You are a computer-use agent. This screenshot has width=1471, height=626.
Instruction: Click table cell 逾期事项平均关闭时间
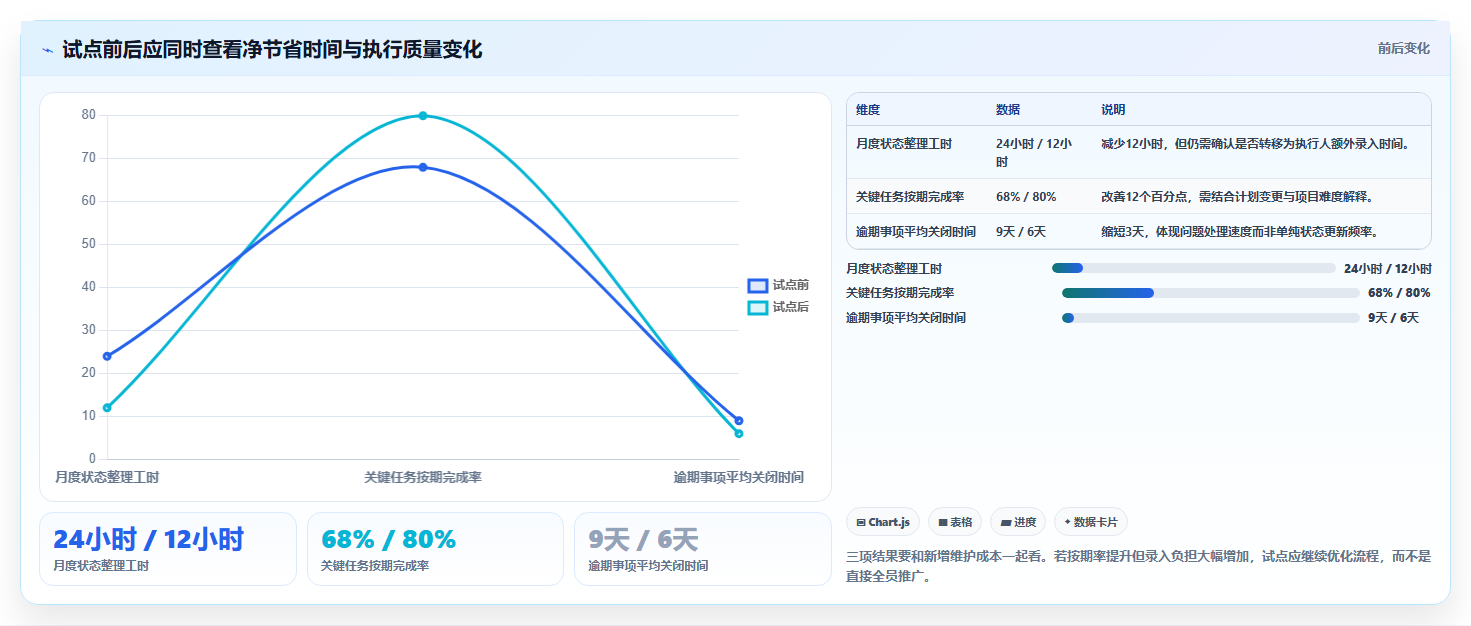pyautogui.click(x=916, y=232)
